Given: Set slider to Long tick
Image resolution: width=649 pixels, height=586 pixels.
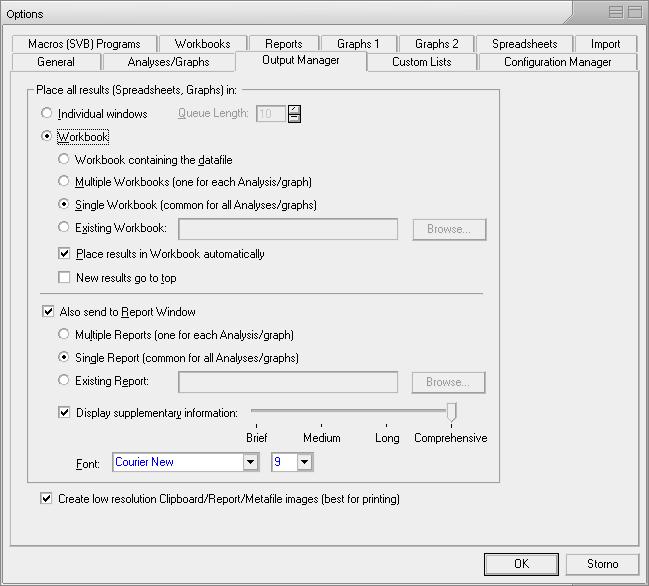Looking at the screenshot, I should (x=387, y=425).
